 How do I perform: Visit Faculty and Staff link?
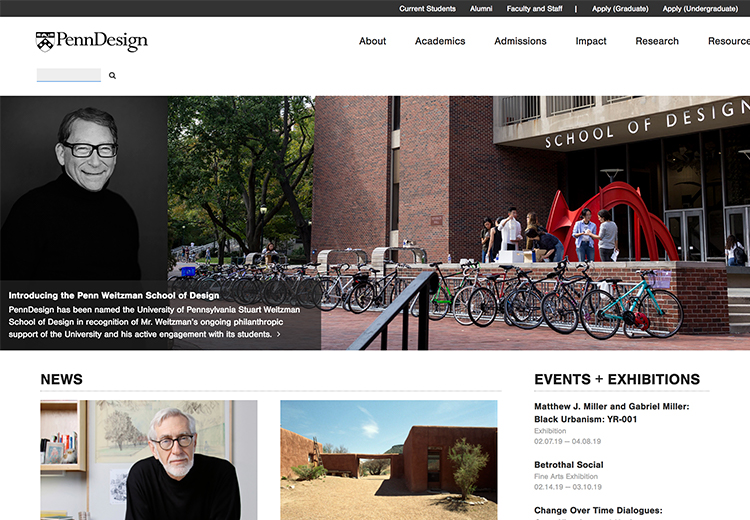tap(535, 9)
